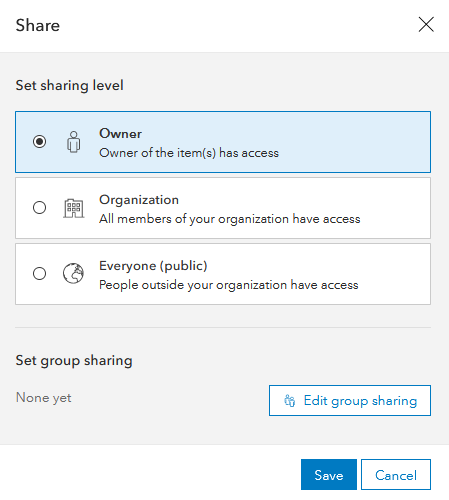
Task: Choose the Everyone (public) option title
Action: pos(153,266)
